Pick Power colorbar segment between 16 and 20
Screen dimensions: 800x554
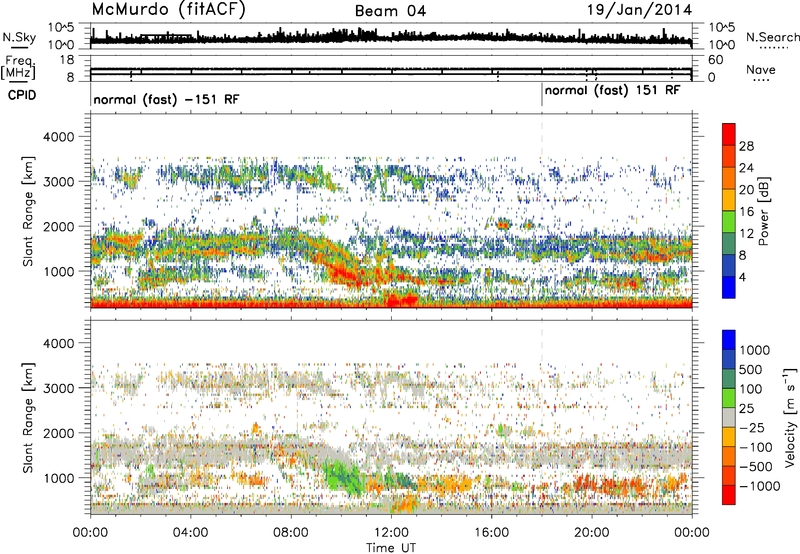[729, 200]
